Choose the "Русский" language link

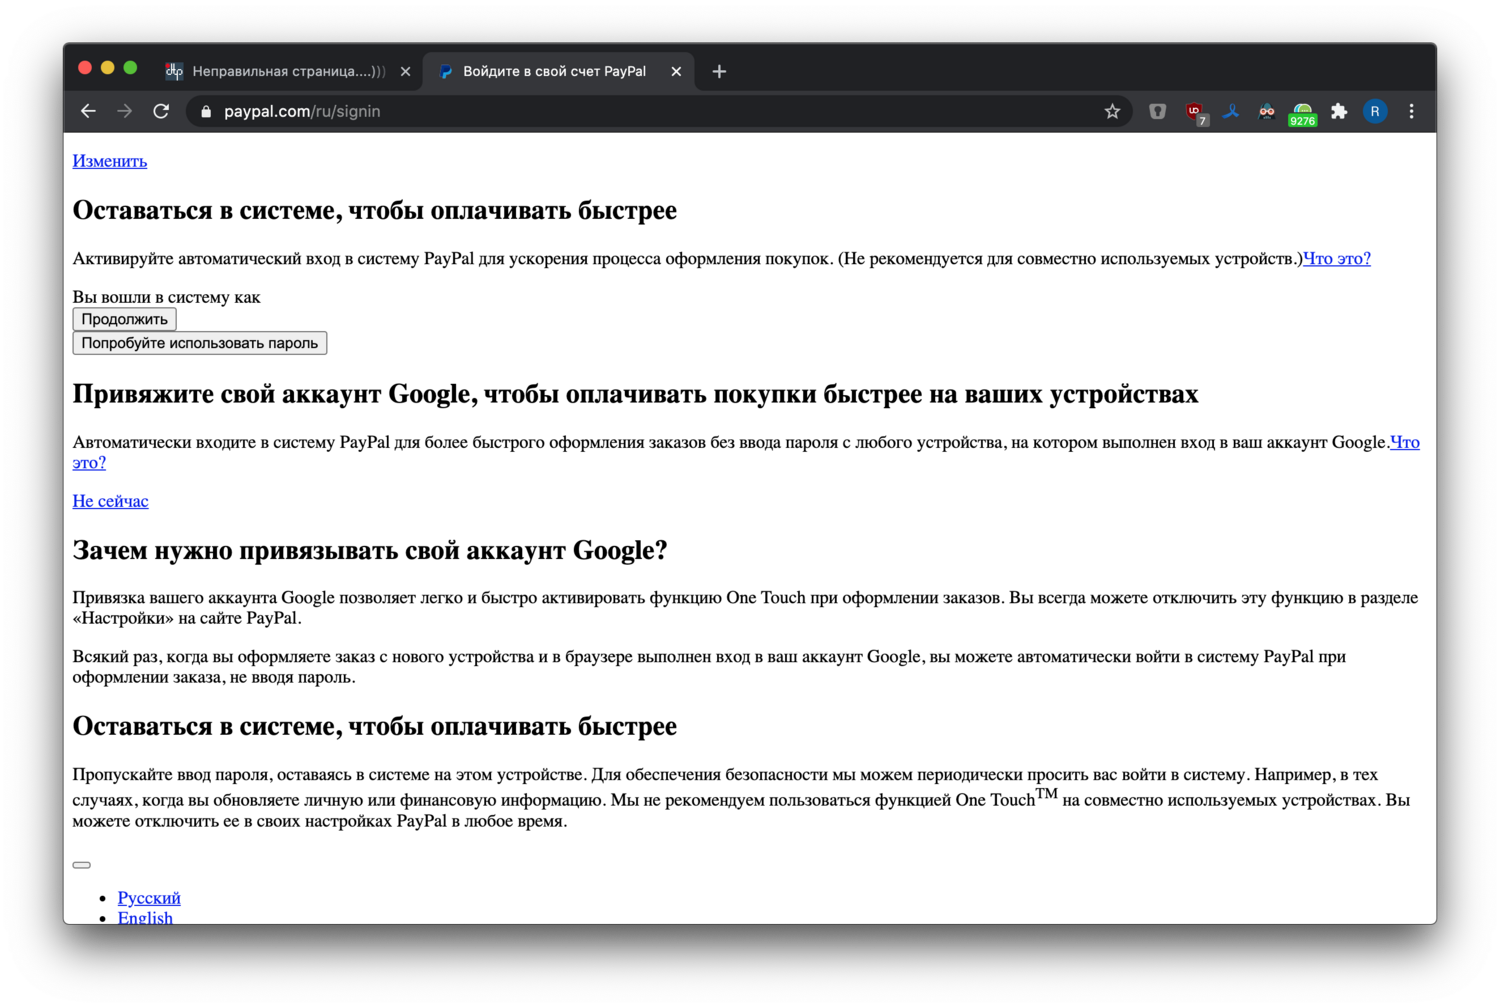click(149, 898)
